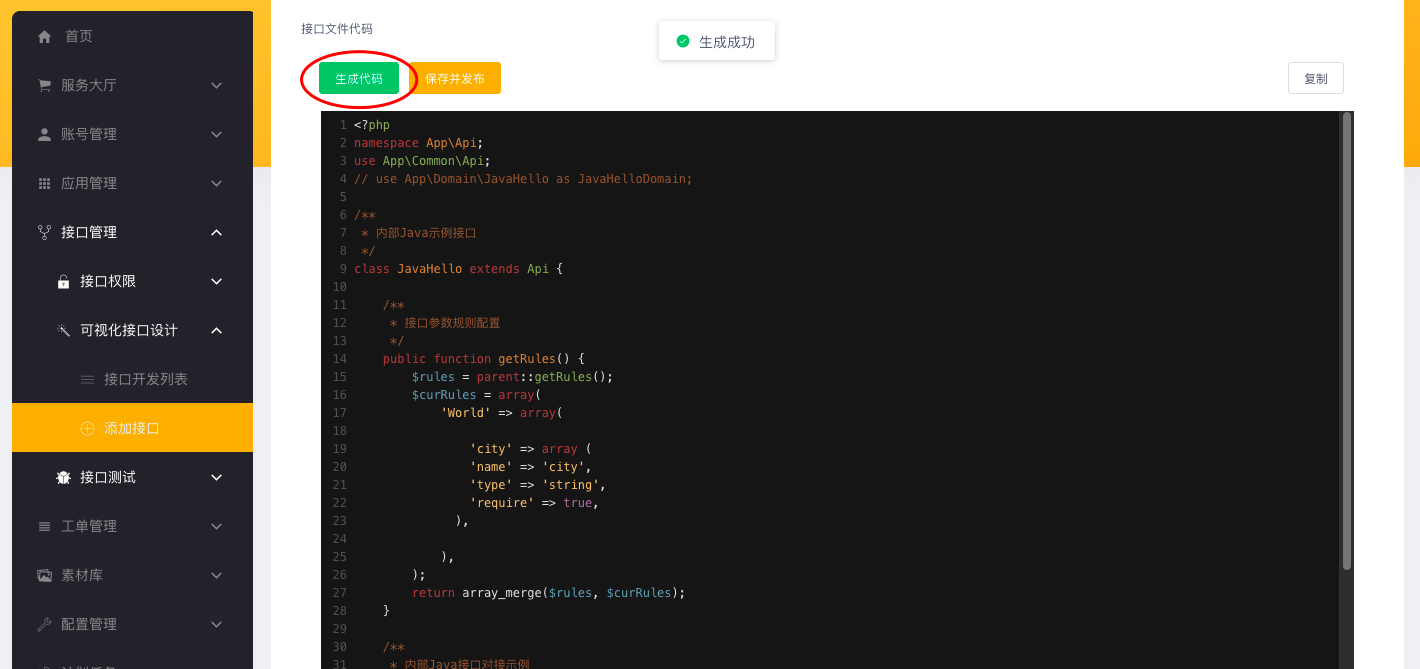Image resolution: width=1420 pixels, height=669 pixels.
Task: Expand the 接口测试 chevron
Action: tap(216, 477)
